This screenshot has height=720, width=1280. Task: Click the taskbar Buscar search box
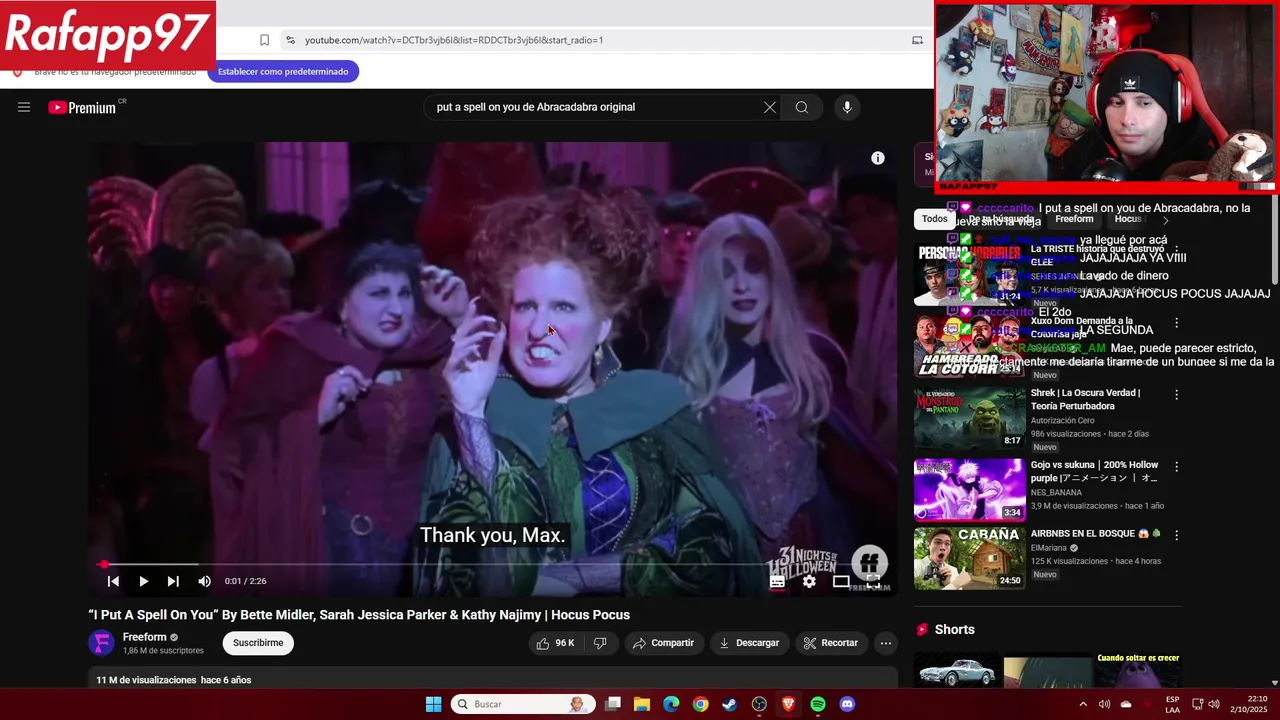523,704
